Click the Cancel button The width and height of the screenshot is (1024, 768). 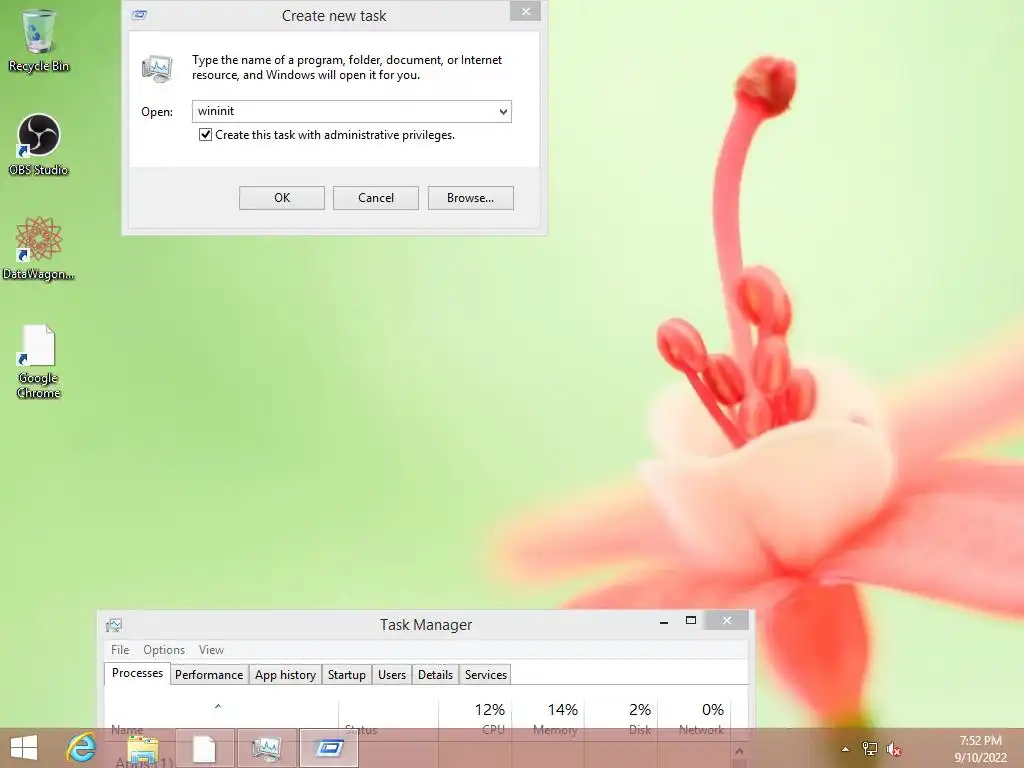[376, 198]
